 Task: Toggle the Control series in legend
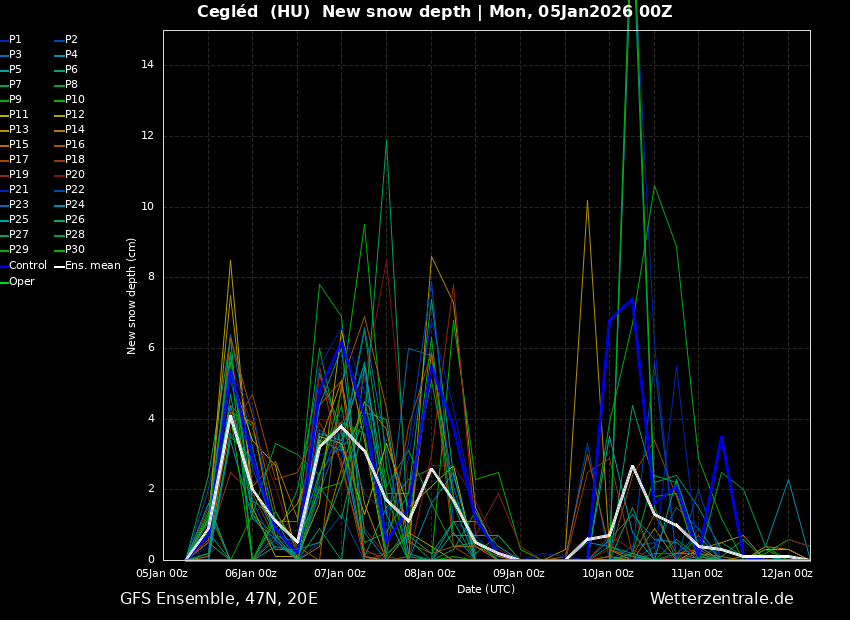[27, 266]
